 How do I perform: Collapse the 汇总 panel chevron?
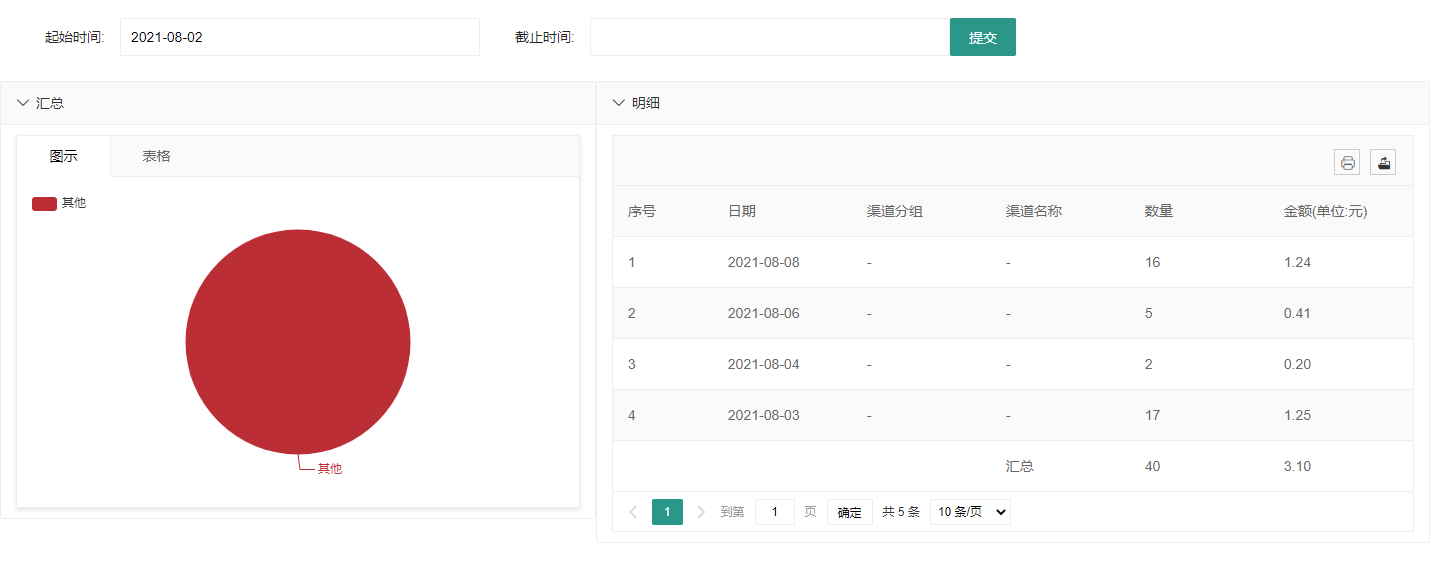click(x=23, y=103)
